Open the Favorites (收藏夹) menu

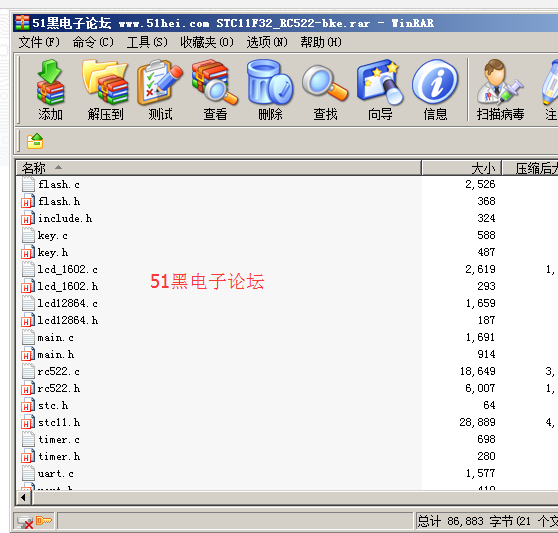point(207,42)
